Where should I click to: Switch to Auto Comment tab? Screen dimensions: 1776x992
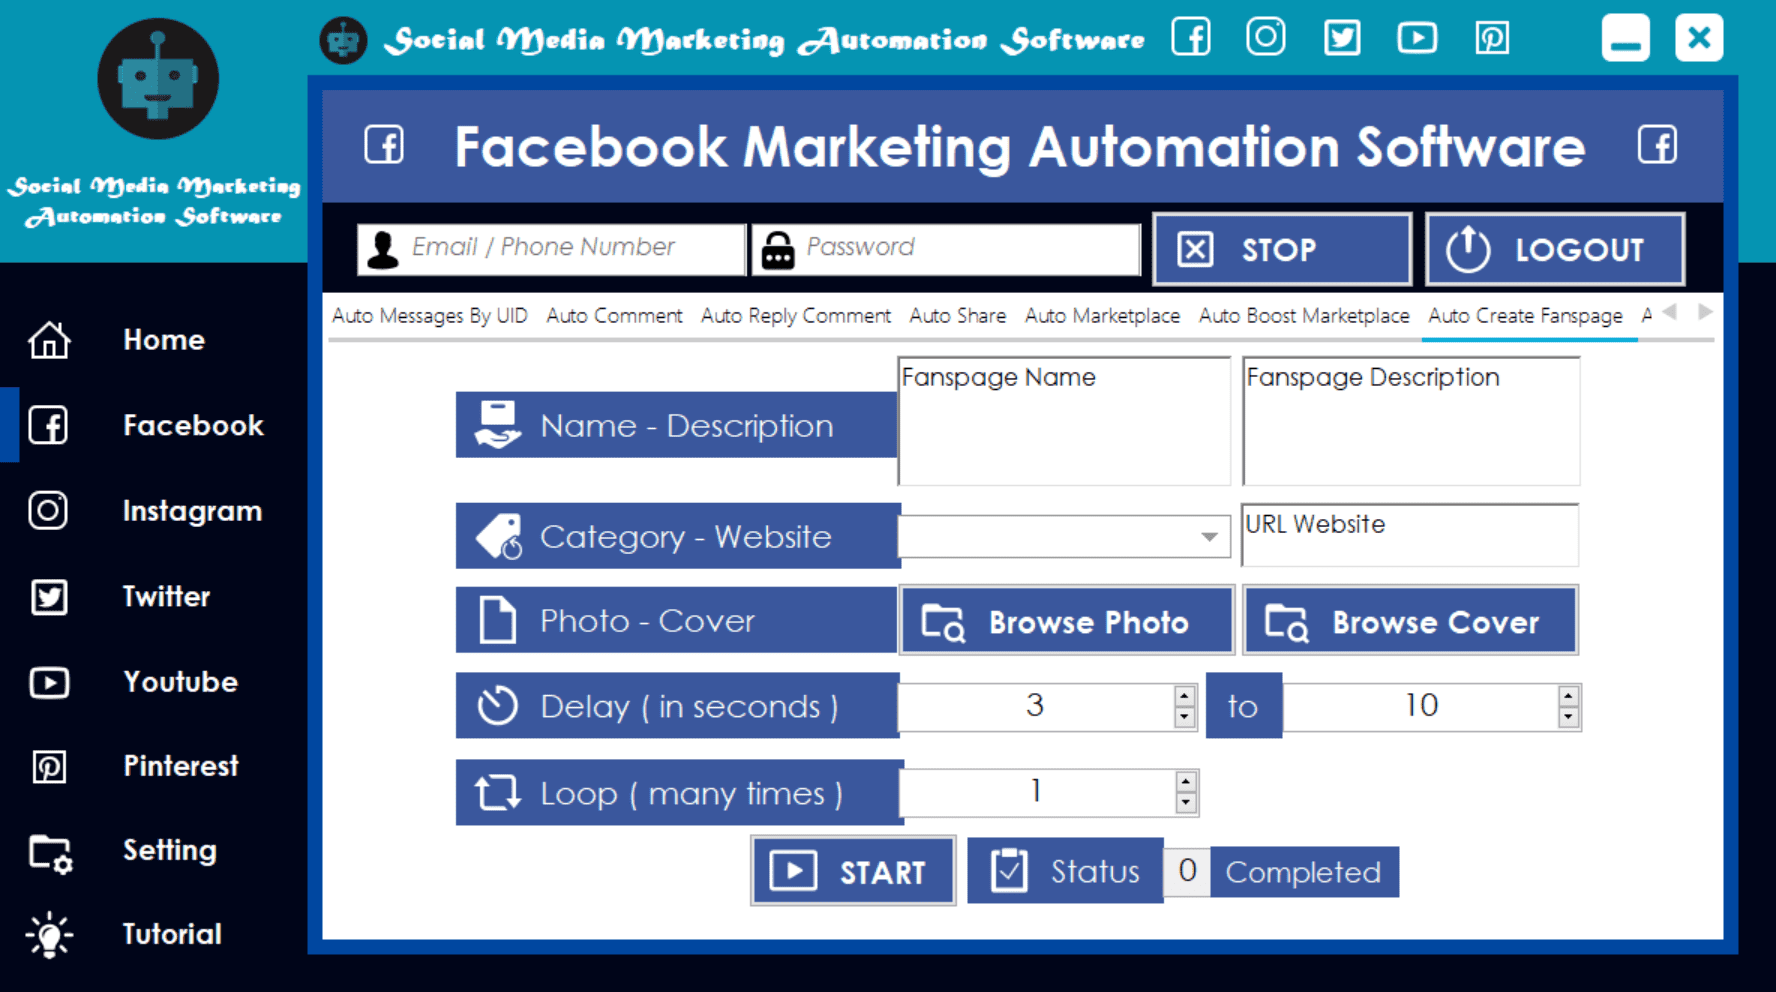coord(614,316)
